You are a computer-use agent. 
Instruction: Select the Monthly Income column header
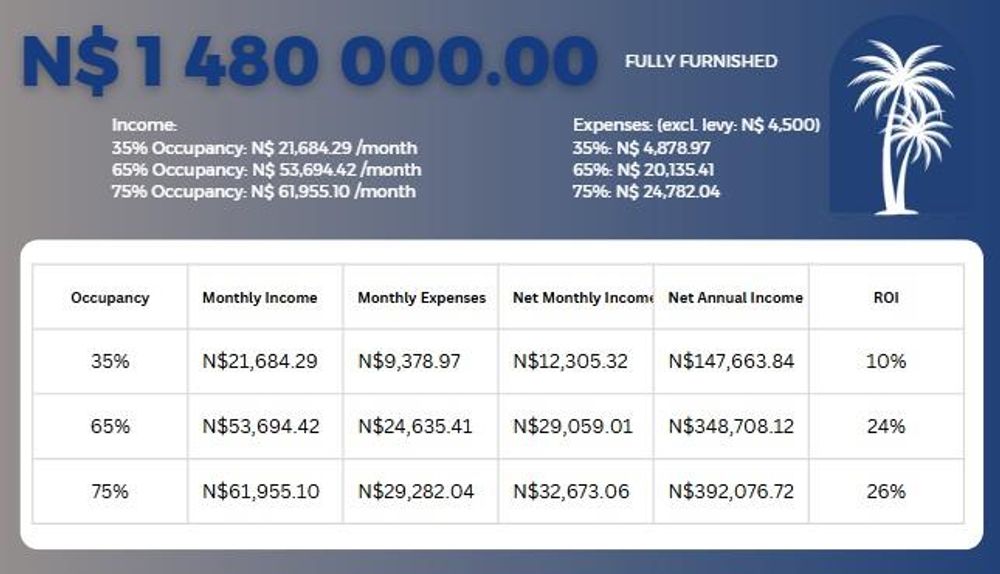click(x=260, y=298)
